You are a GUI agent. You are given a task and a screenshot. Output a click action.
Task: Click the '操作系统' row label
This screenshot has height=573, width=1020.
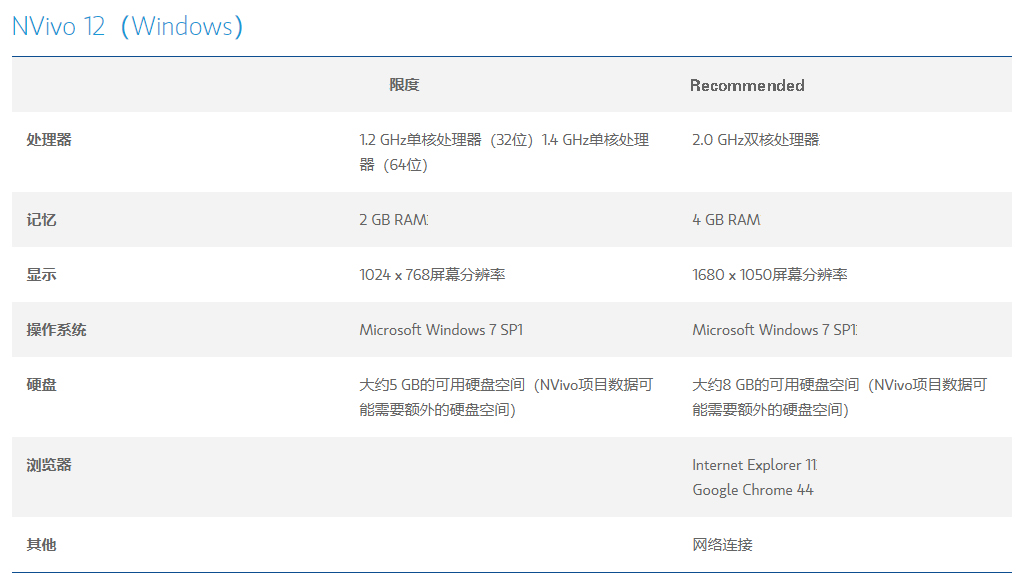click(x=56, y=330)
